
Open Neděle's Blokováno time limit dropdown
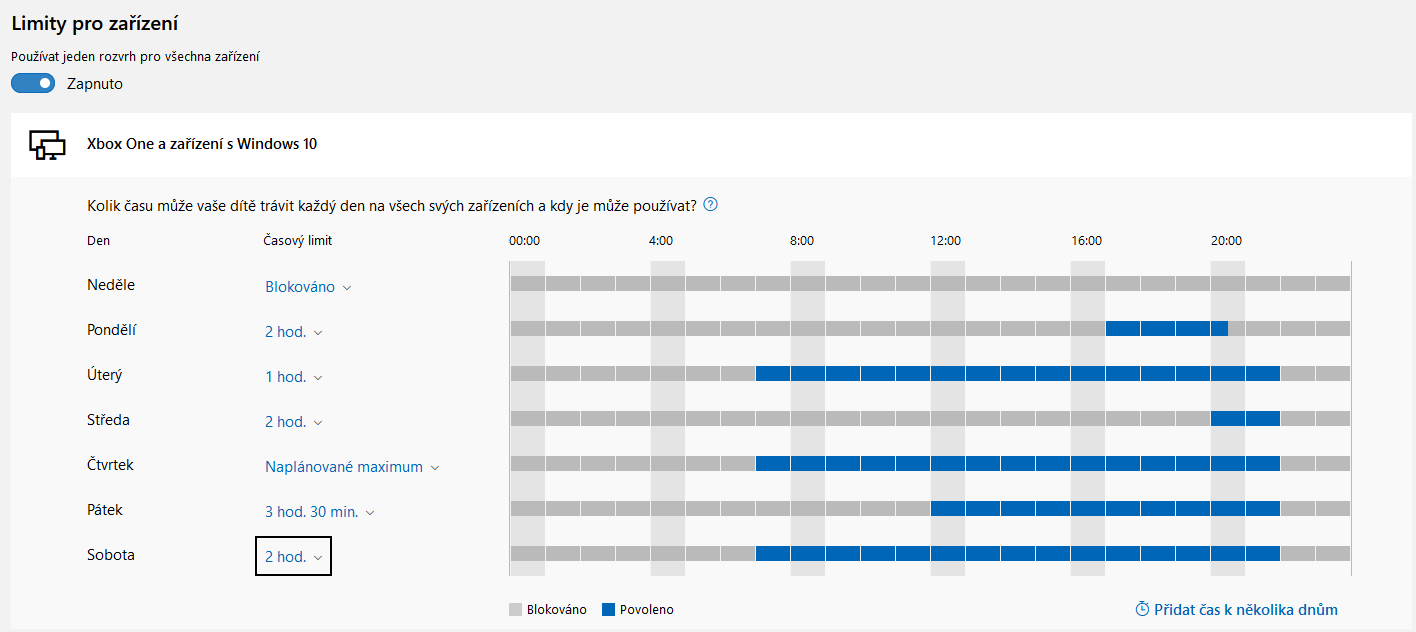point(308,287)
